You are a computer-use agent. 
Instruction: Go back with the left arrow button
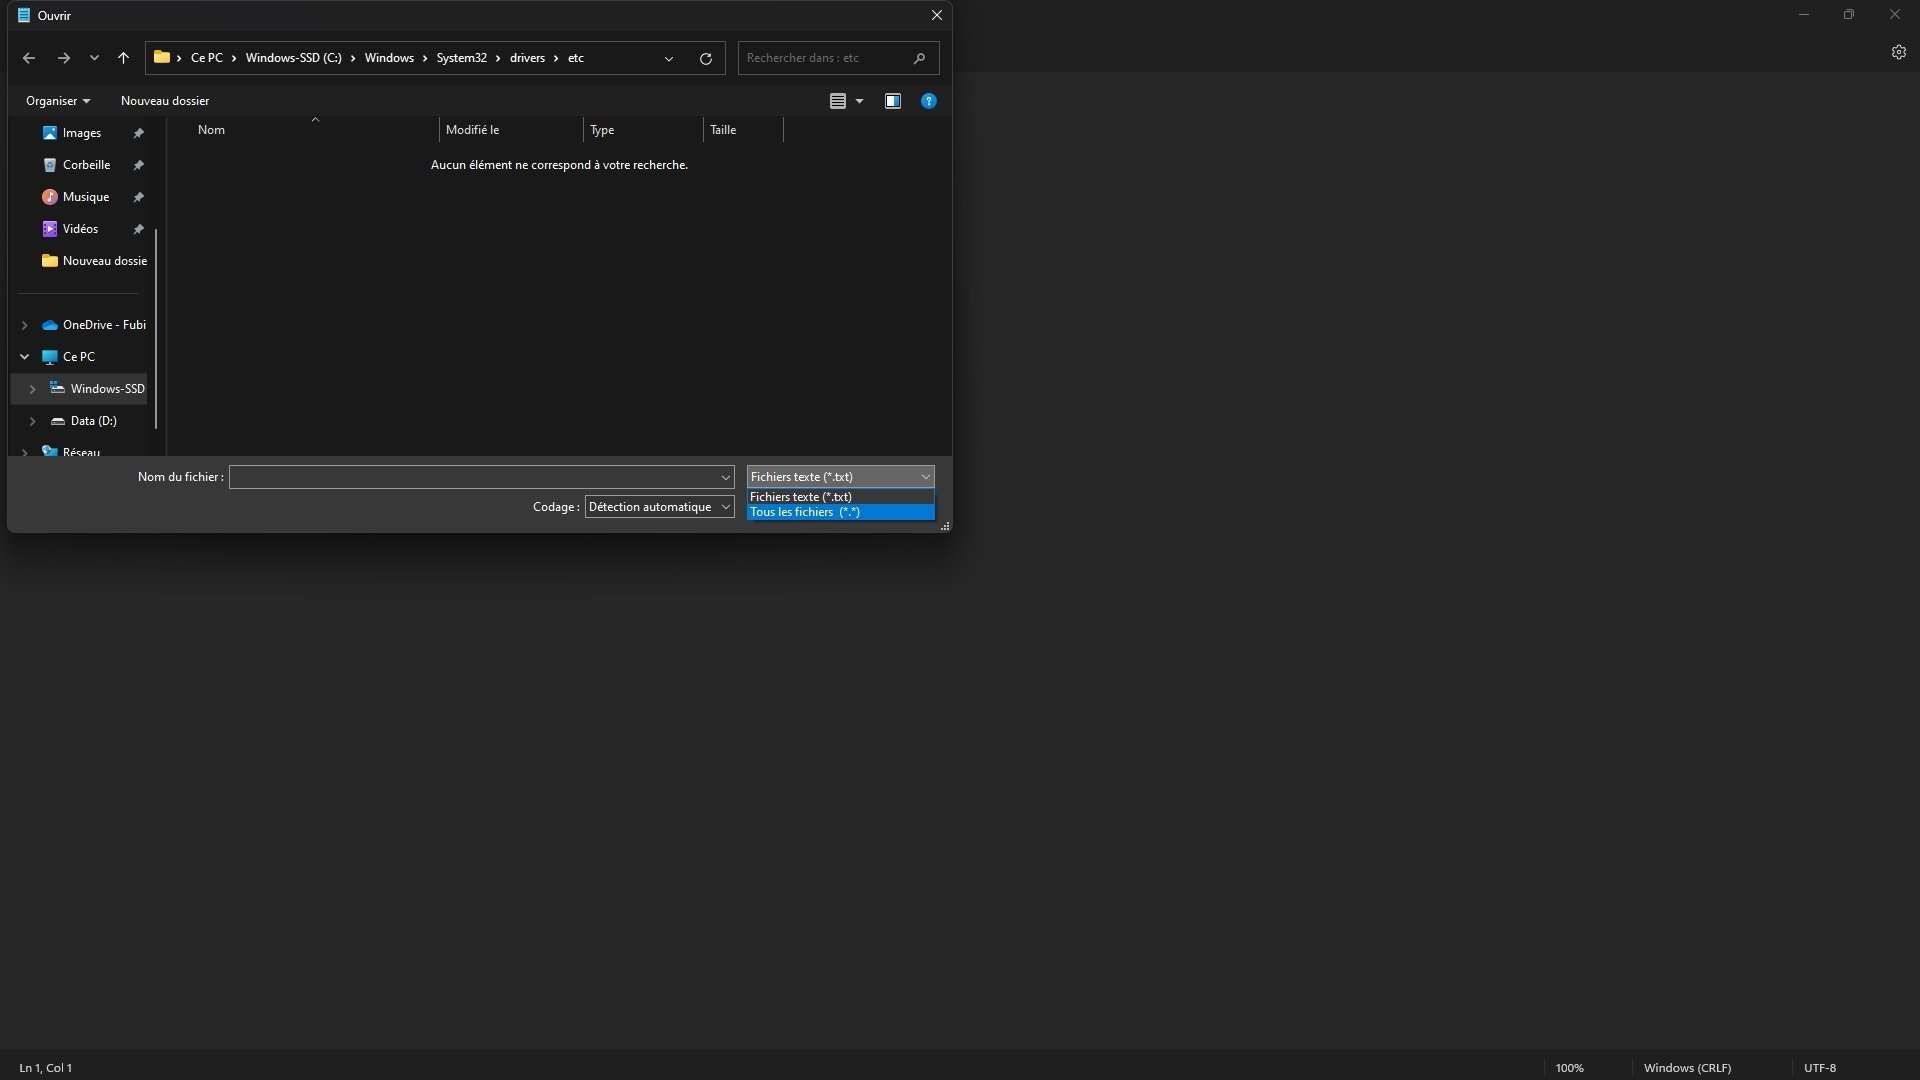point(28,58)
